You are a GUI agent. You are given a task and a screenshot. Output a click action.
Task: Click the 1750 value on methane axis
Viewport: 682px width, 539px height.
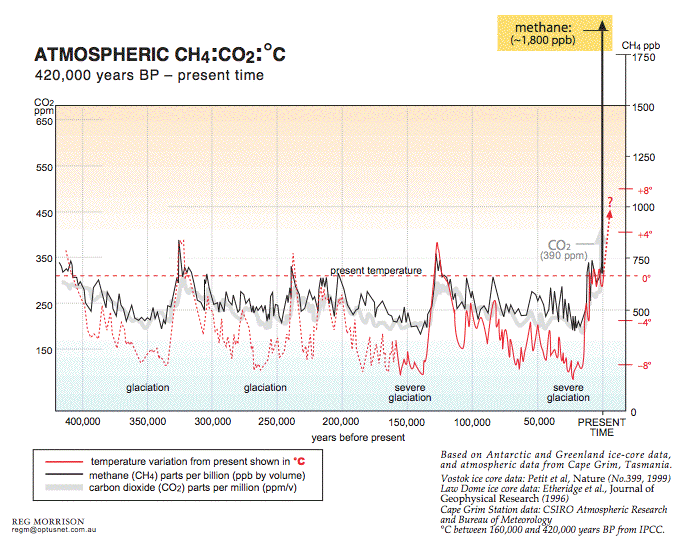(642, 58)
